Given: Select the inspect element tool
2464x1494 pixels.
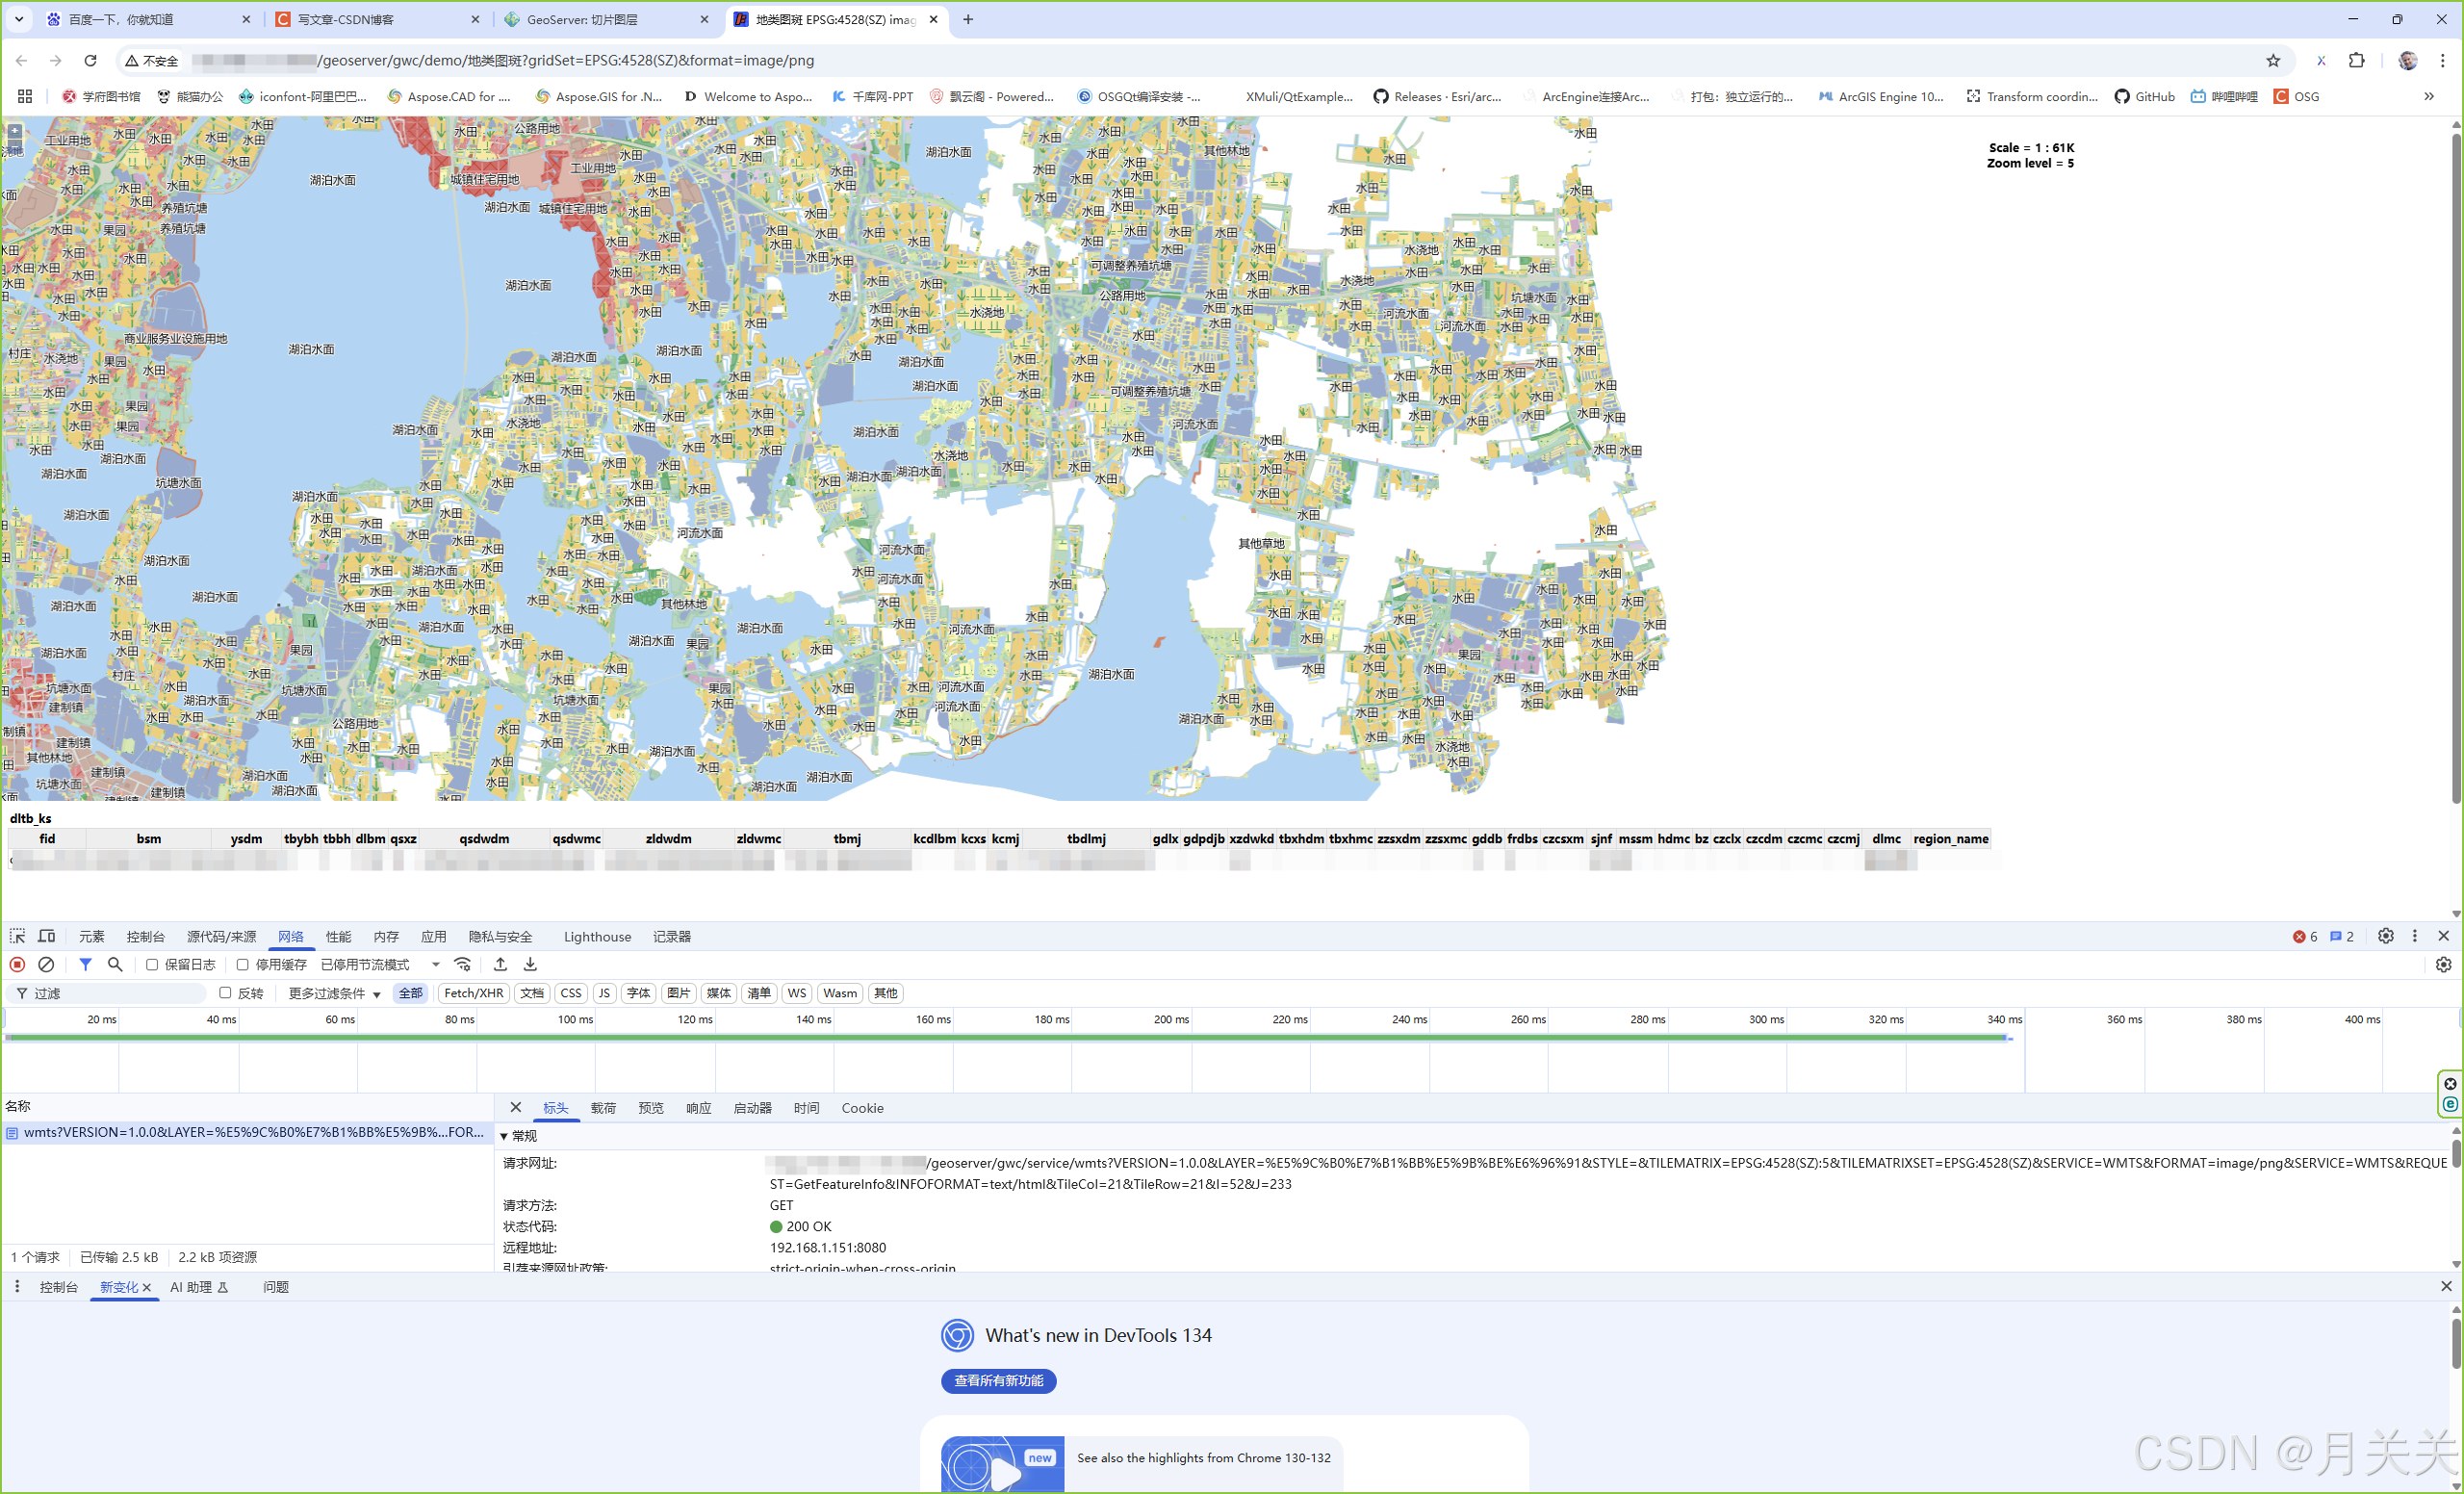Looking at the screenshot, I should point(17,936).
